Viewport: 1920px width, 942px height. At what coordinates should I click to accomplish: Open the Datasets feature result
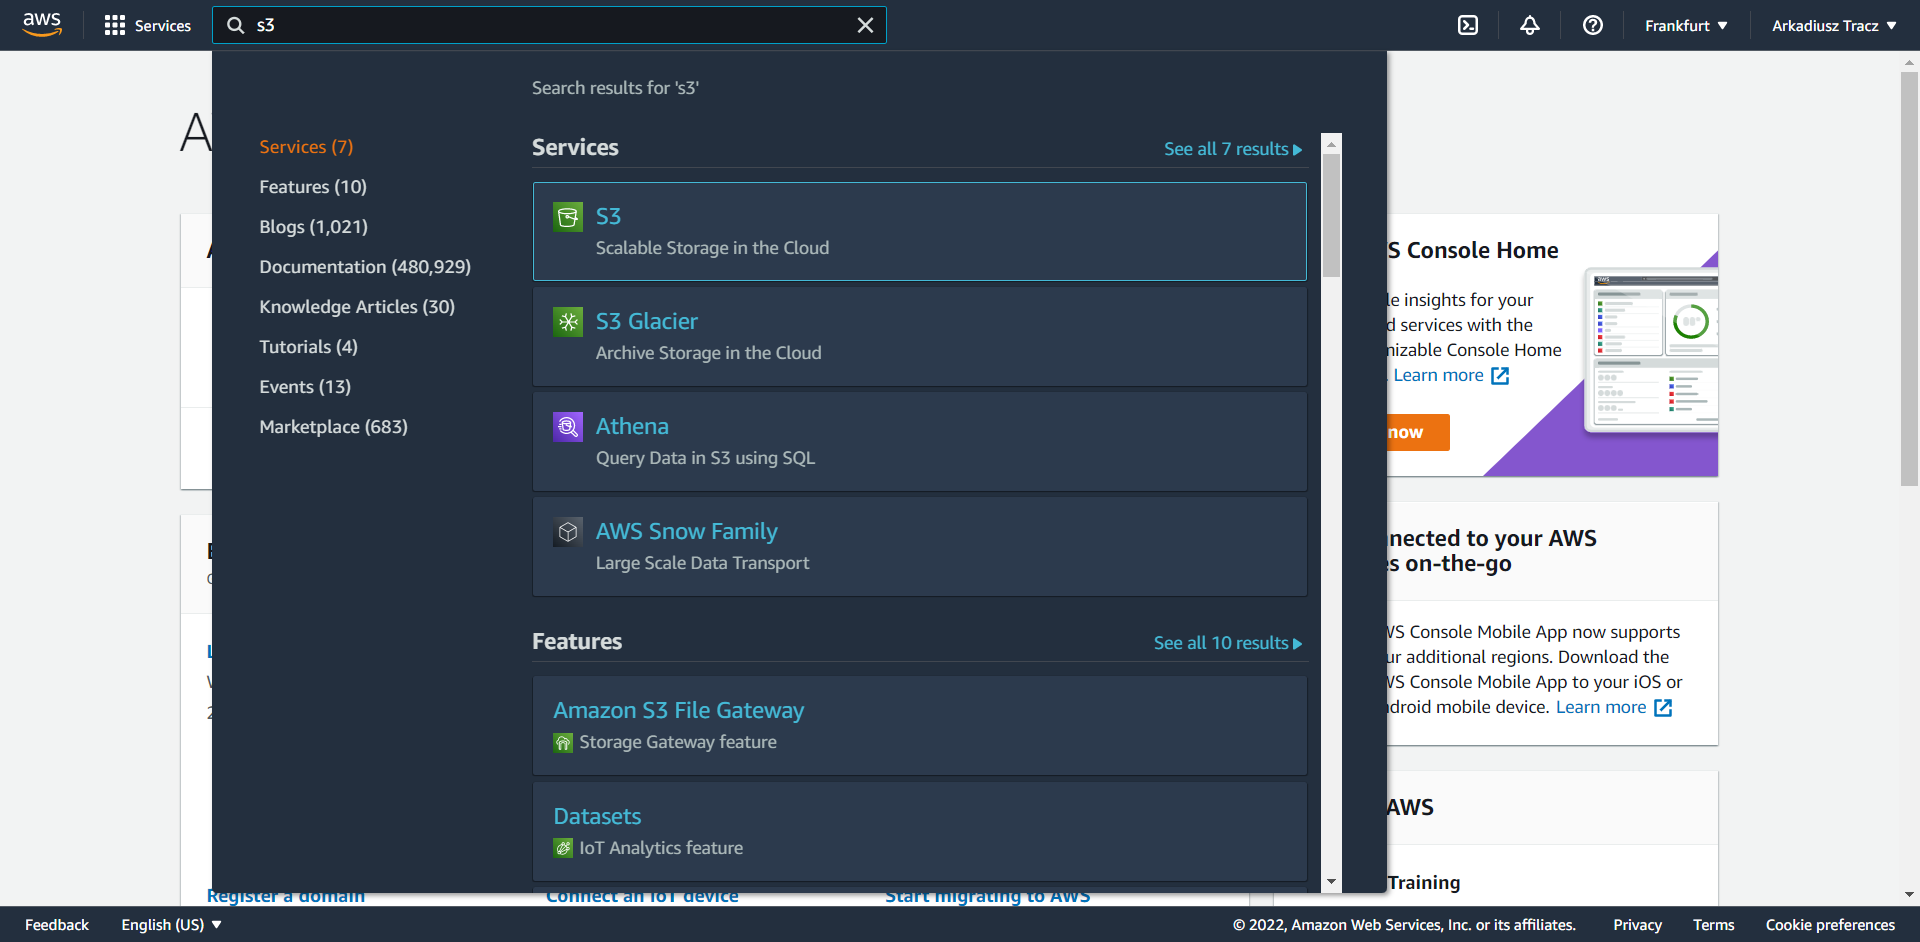(920, 831)
